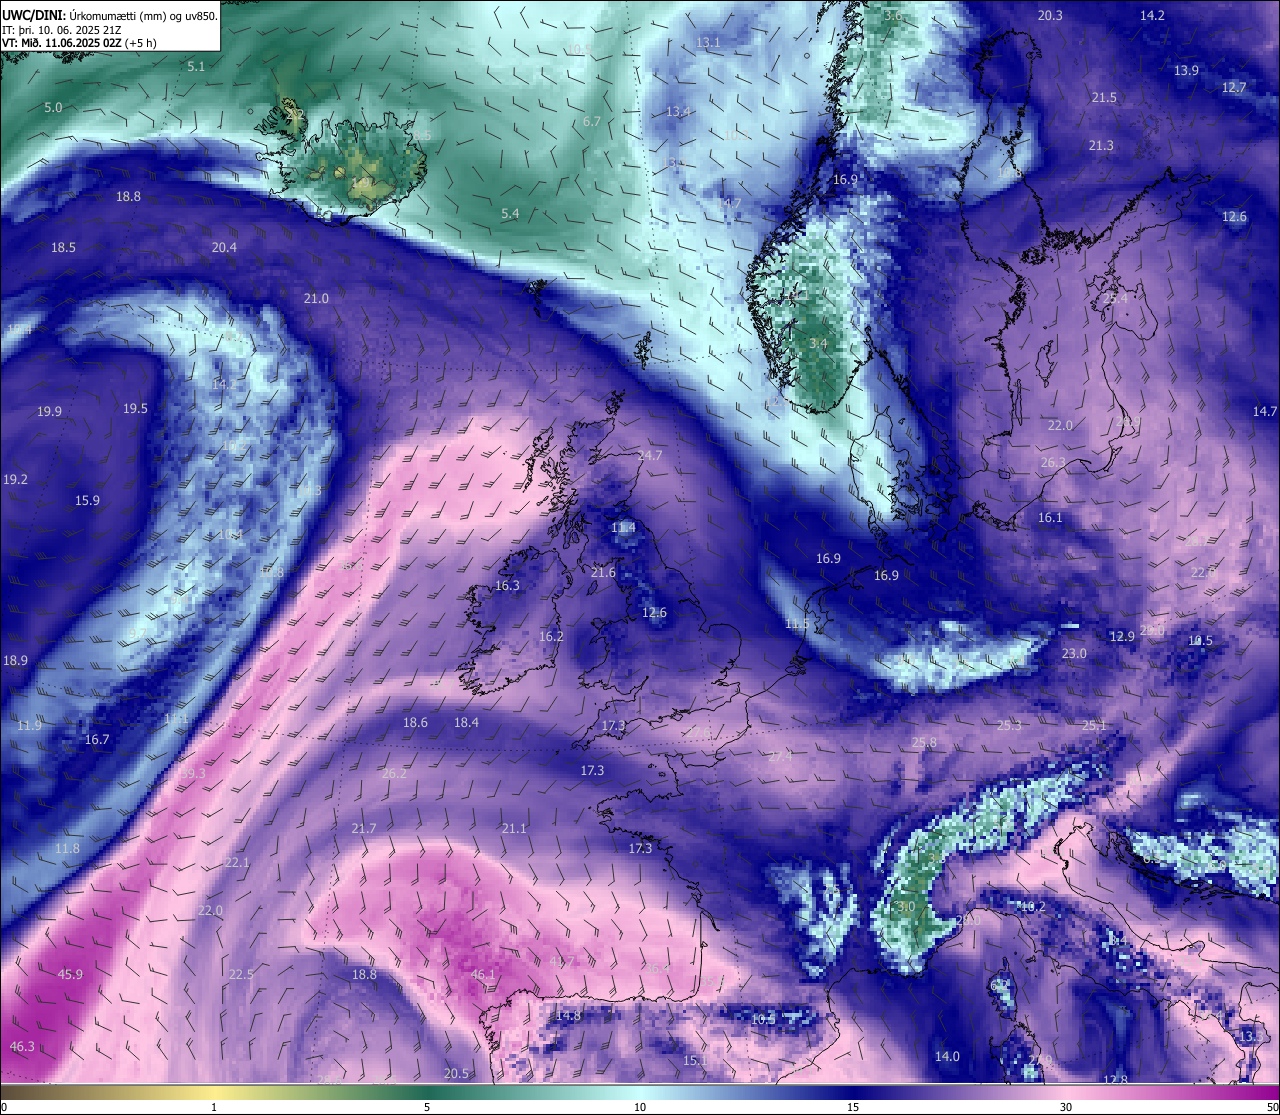The width and height of the screenshot is (1280, 1115).
Task: Click the 6.7 value in the Norwegian Sea
Action: [x=592, y=122]
